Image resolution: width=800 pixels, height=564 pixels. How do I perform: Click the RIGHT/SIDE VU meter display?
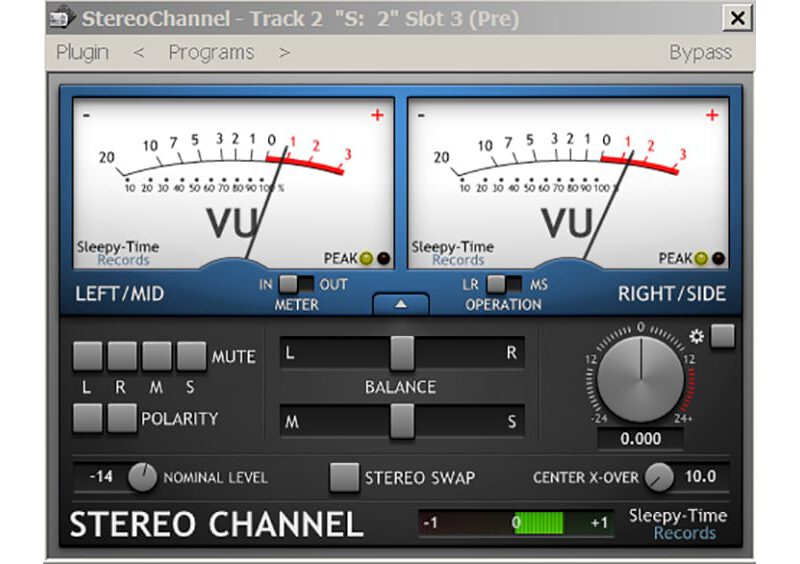[568, 183]
